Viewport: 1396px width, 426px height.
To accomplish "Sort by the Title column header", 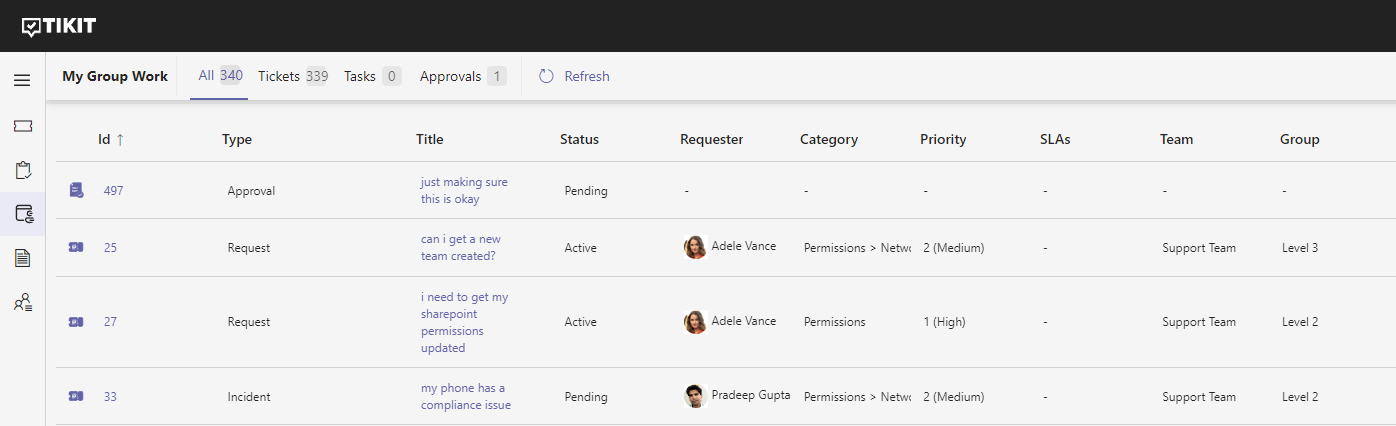I will [x=430, y=140].
